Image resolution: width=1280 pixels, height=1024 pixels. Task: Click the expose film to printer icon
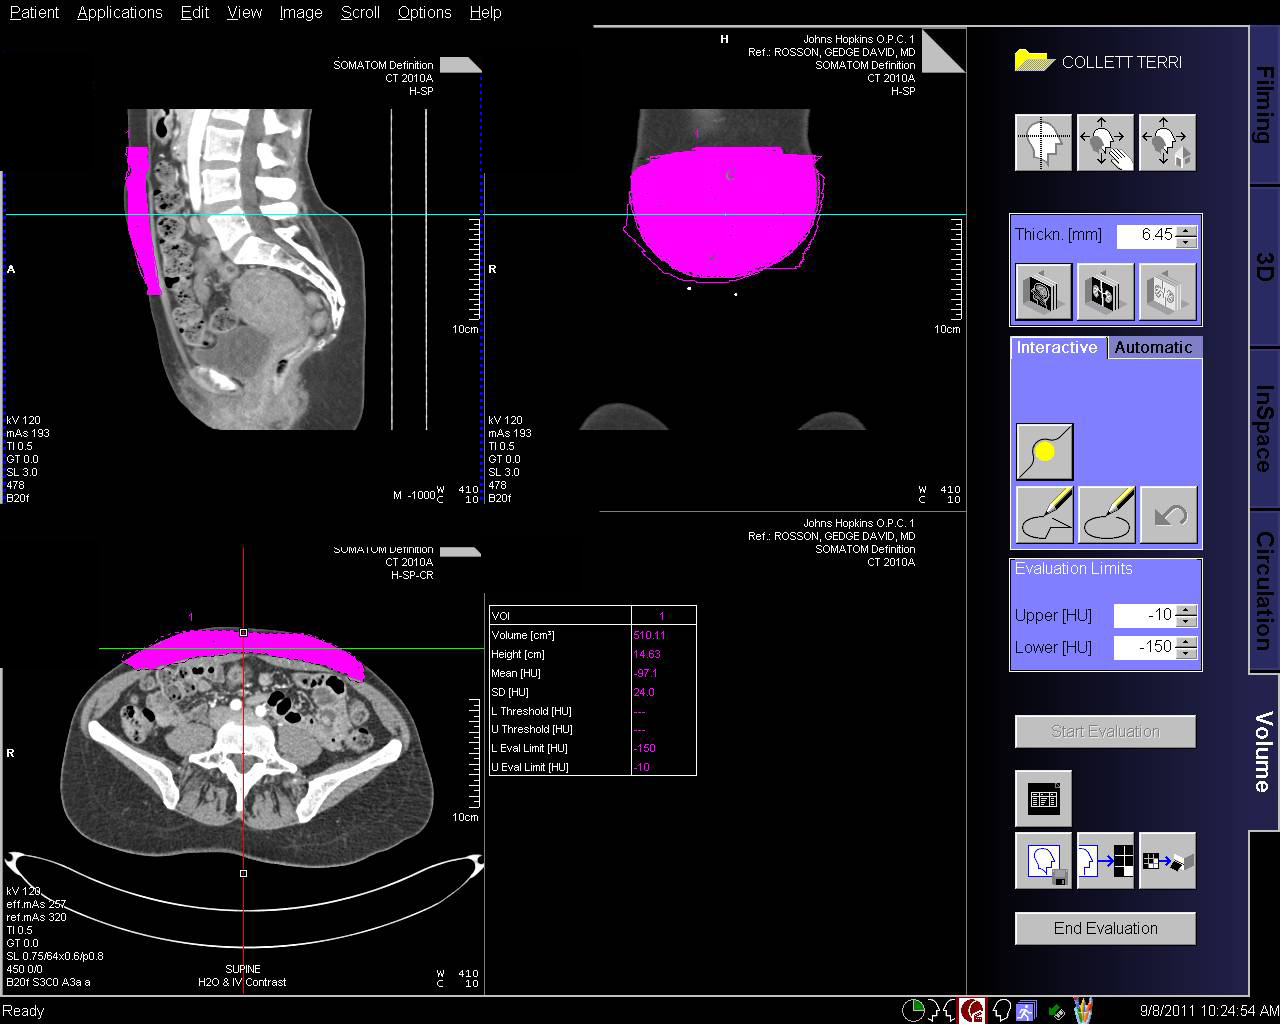pyautogui.click(x=1167, y=860)
